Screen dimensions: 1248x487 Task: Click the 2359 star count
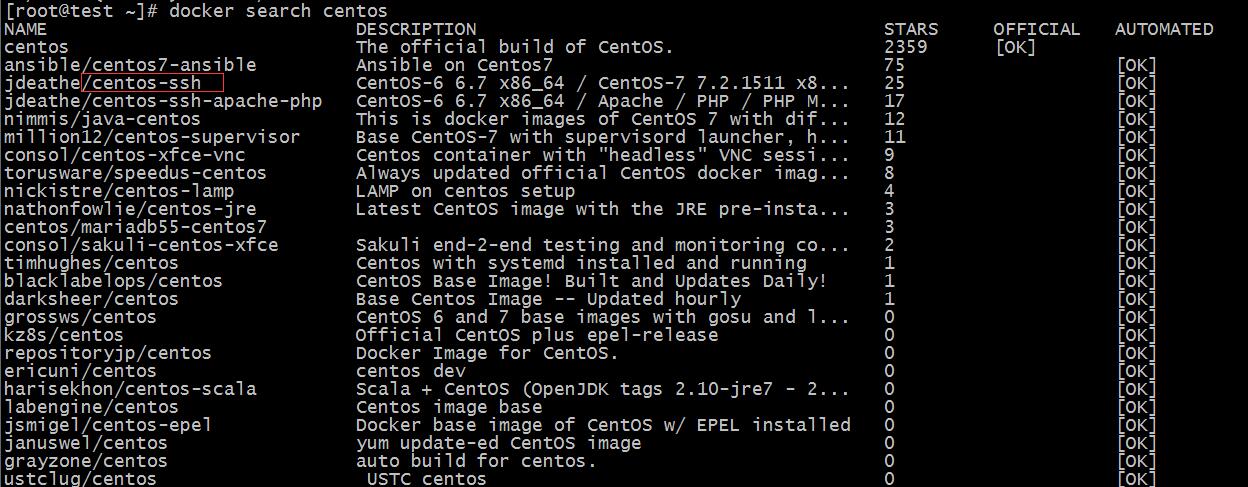click(906, 47)
